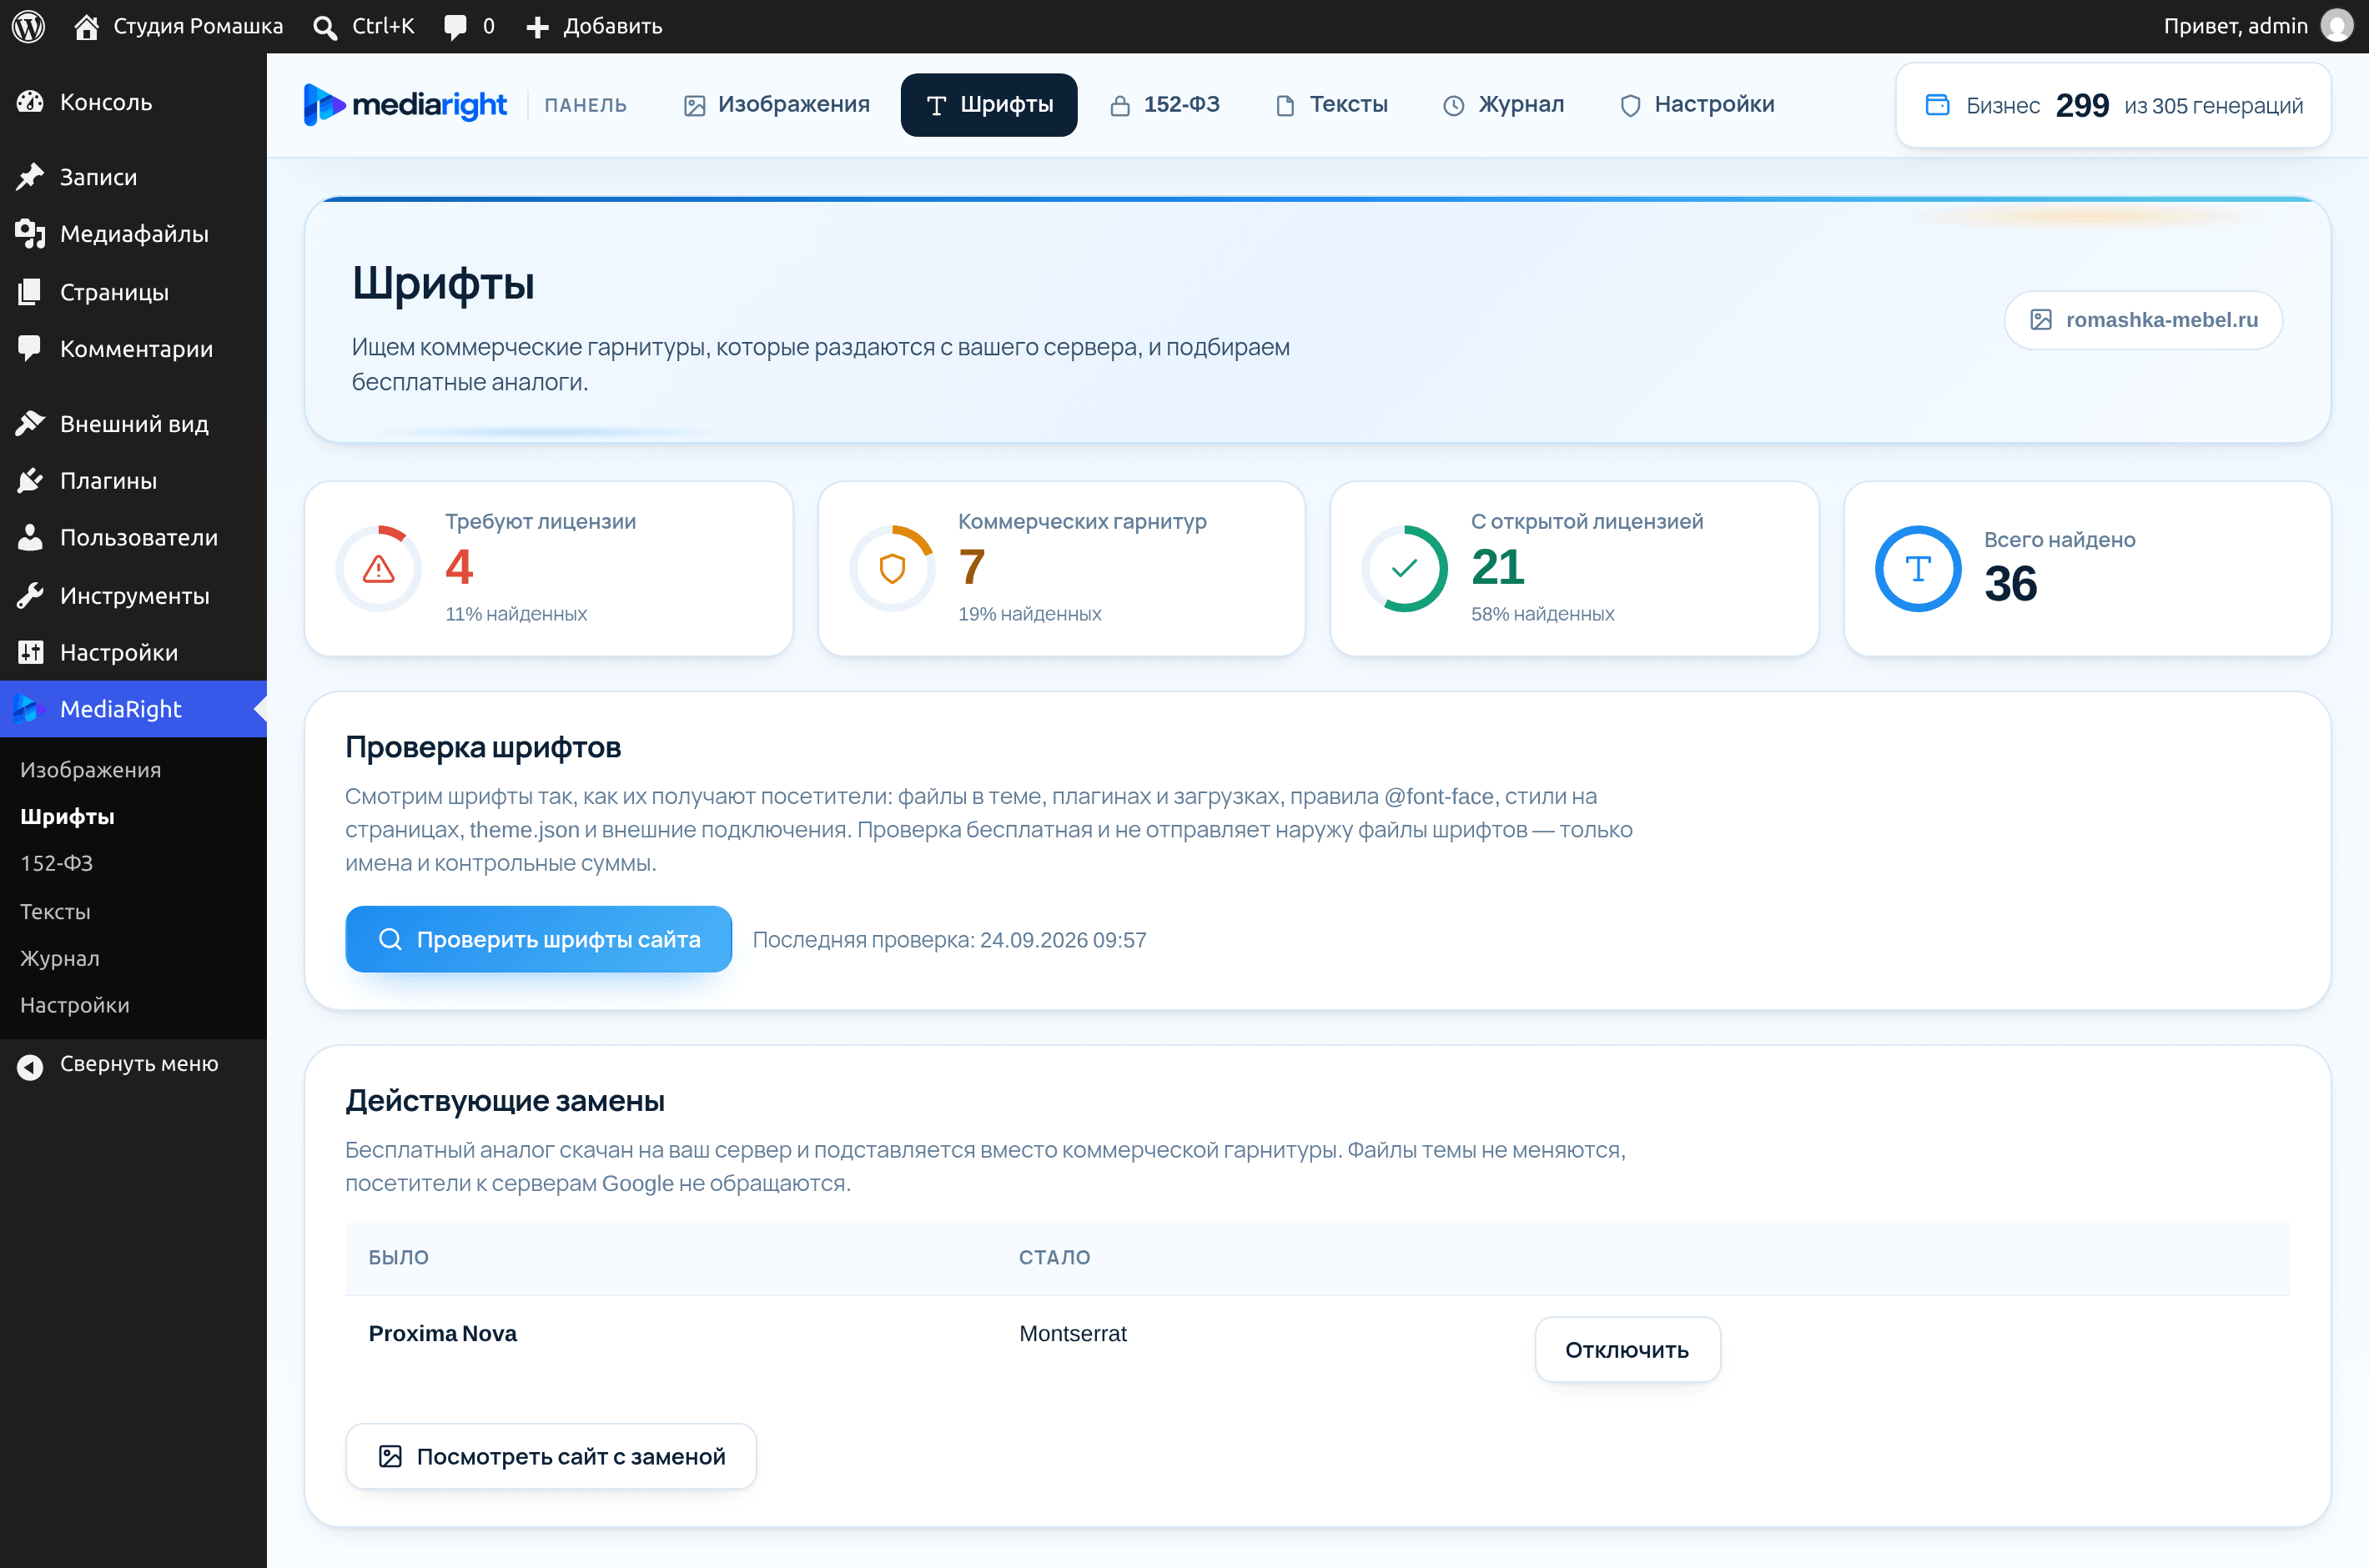Go to Медиафайлы in sidebar
The image size is (2369, 1568).
[134, 234]
